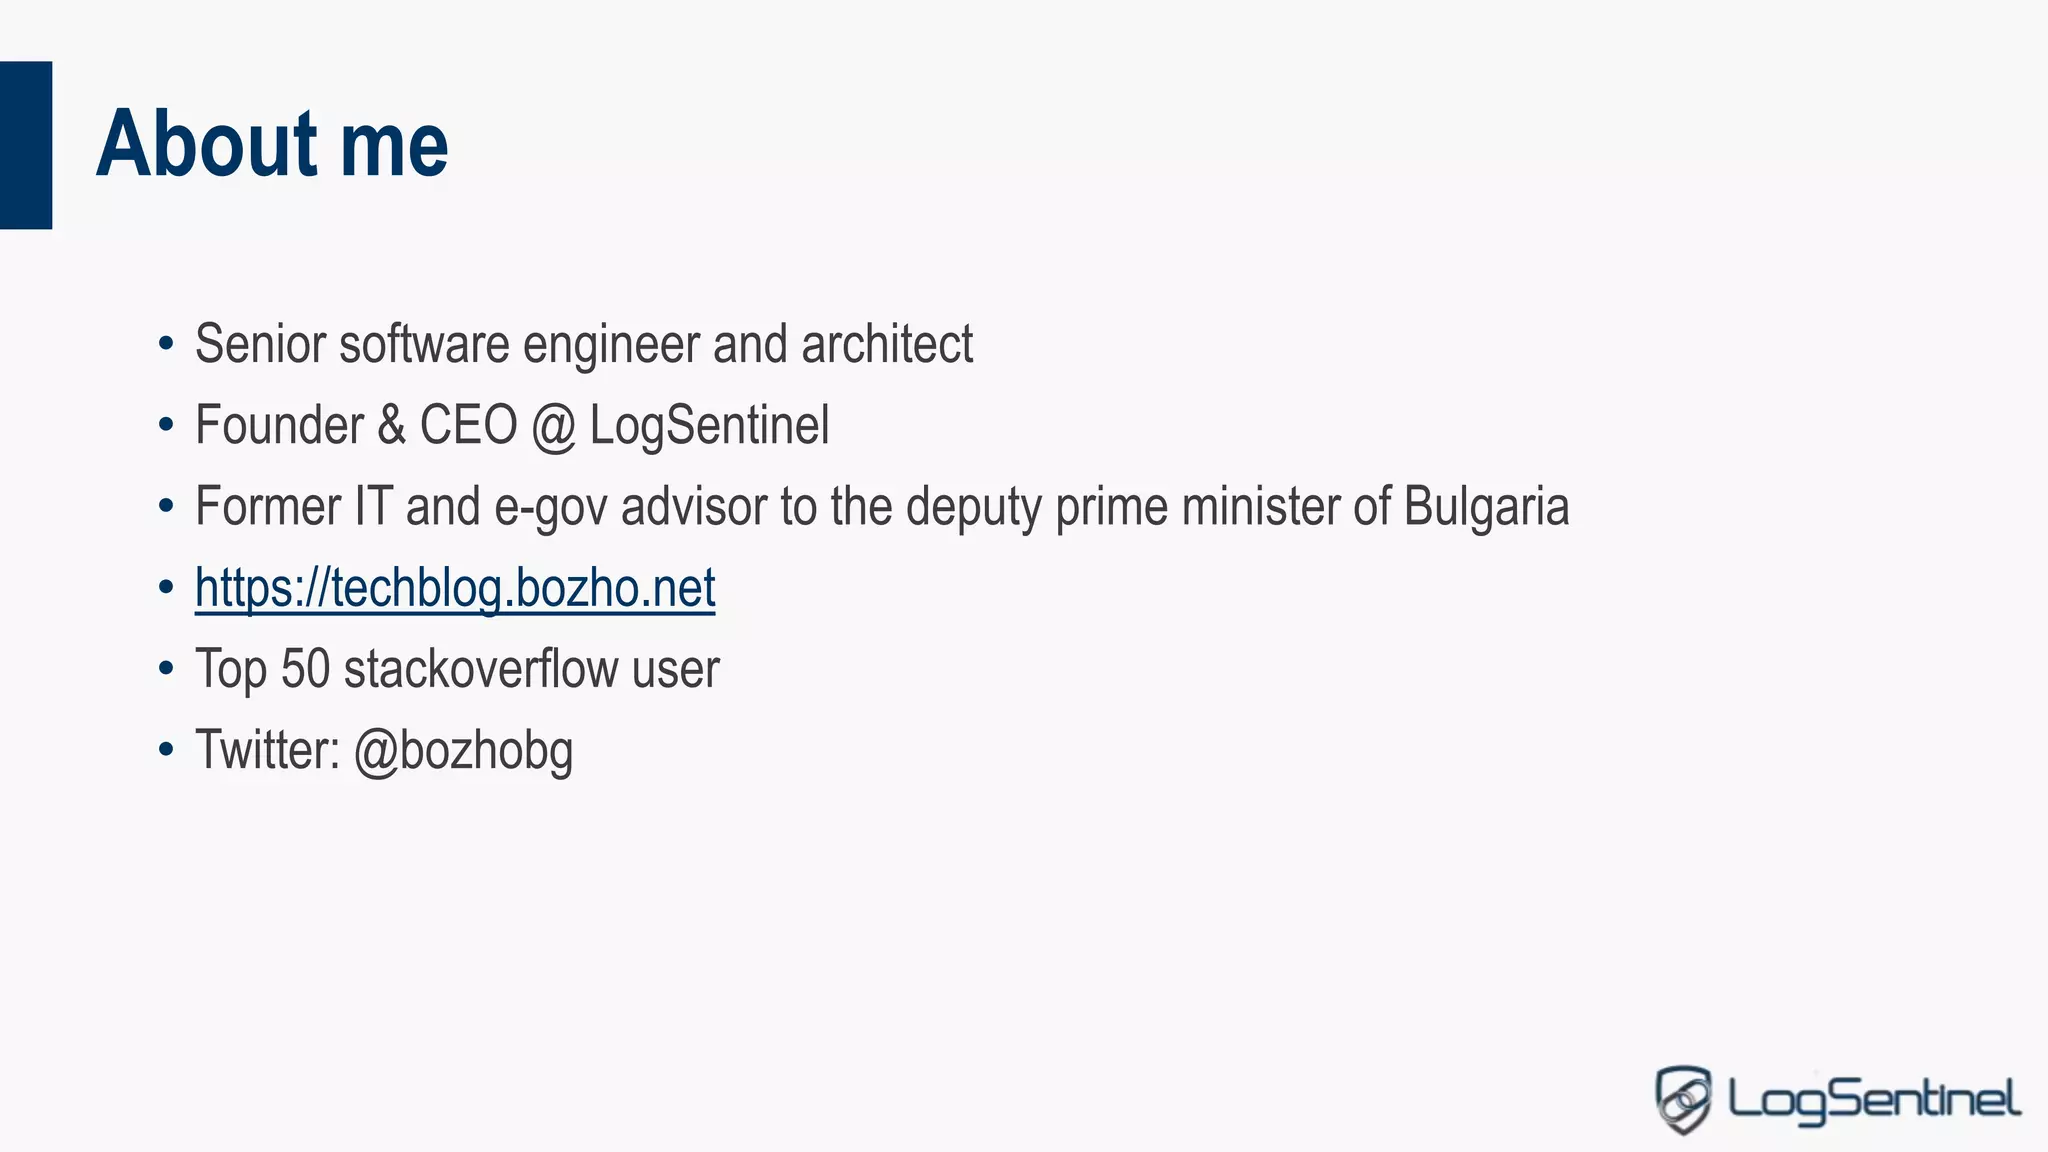Viewport: 2048px width, 1152px height.
Task: Click the bullet dot before Founder & CEO
Action: pos(166,426)
